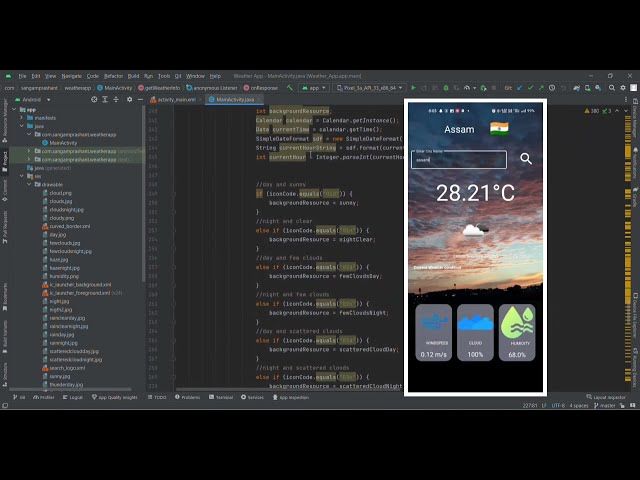This screenshot has width=640, height=480.
Task: Expand the manifests folder
Action: [22, 118]
